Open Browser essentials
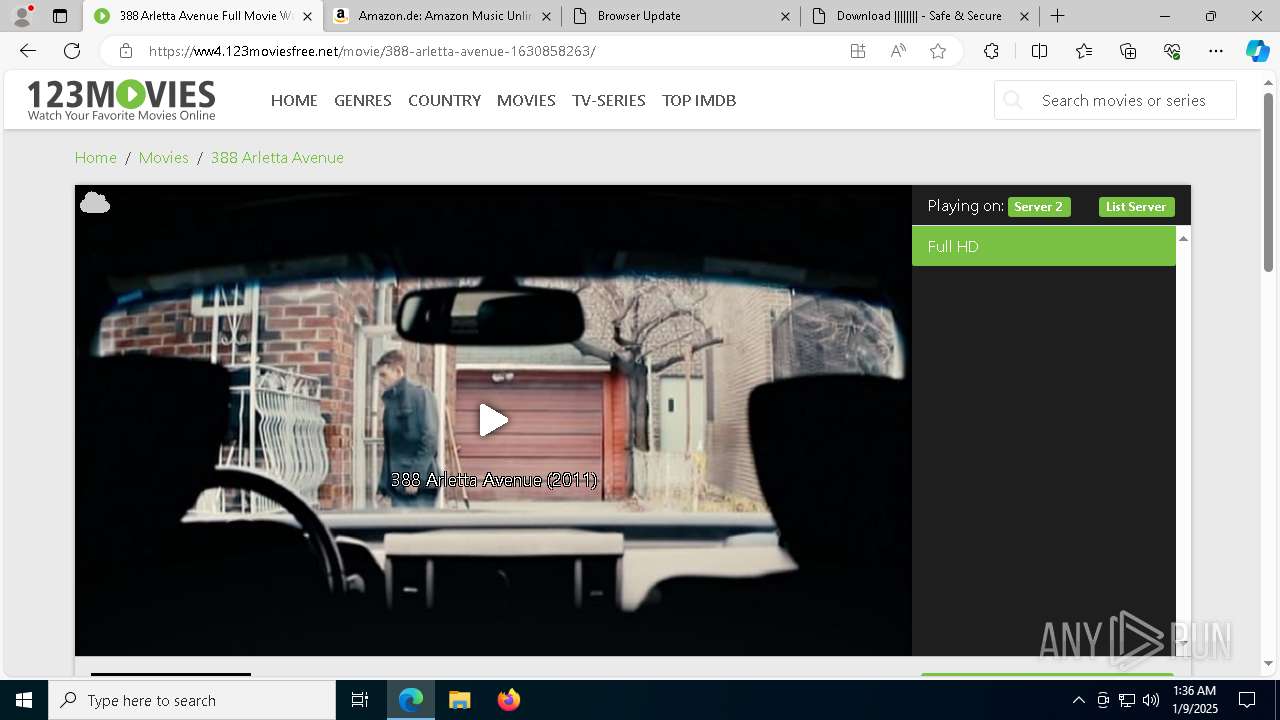 pyautogui.click(x=1172, y=51)
